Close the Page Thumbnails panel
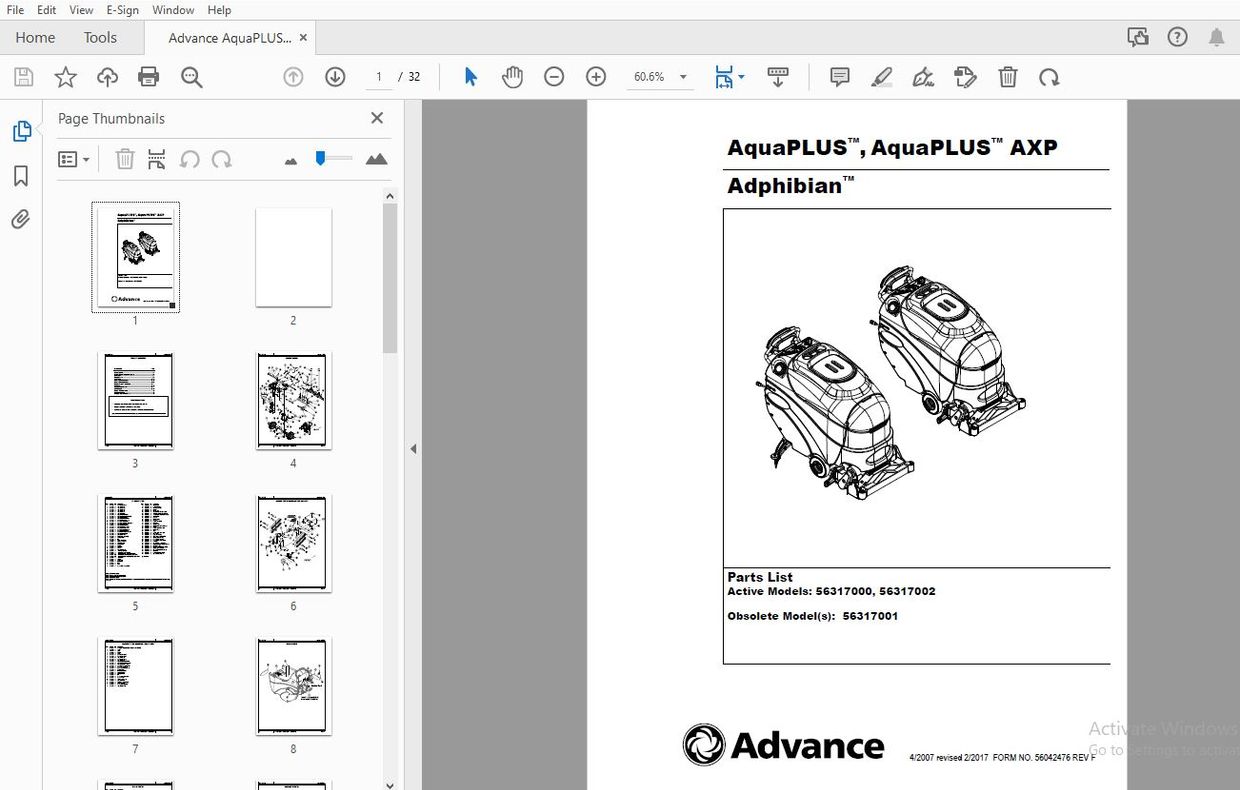The height and width of the screenshot is (790, 1240). (x=377, y=118)
